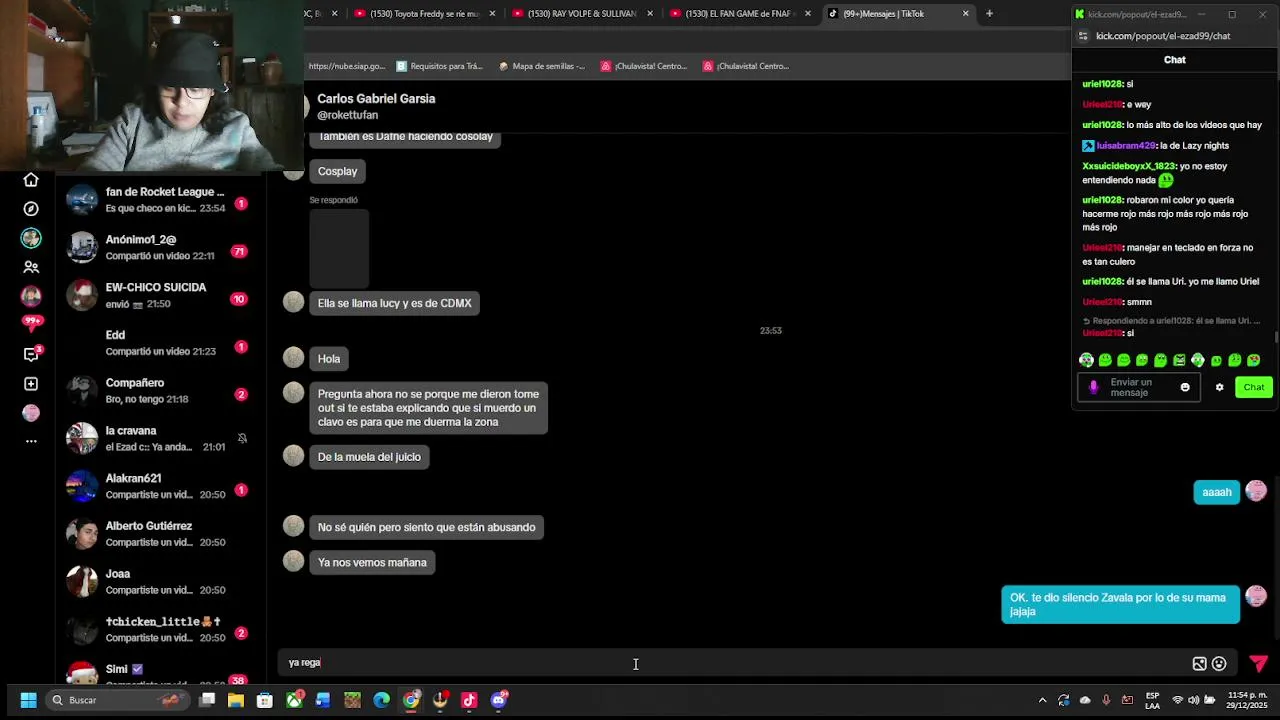The width and height of the screenshot is (1280, 720).
Task: Click Enviar un mensaje field in Kick
Action: (x=1138, y=387)
